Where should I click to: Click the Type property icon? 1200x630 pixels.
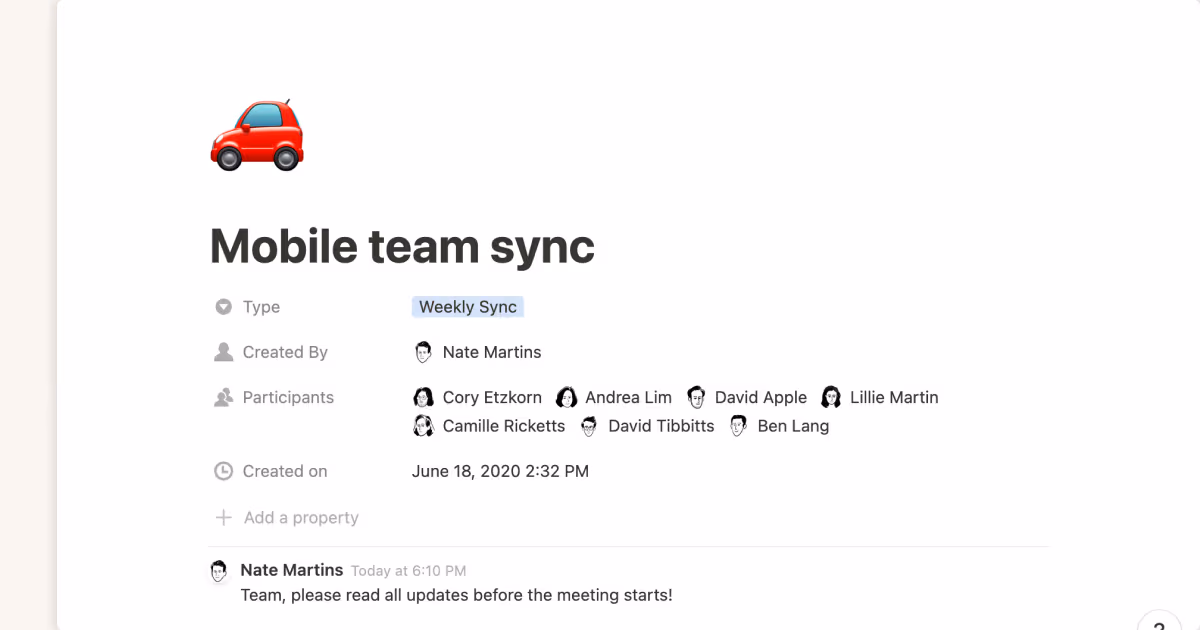(222, 306)
